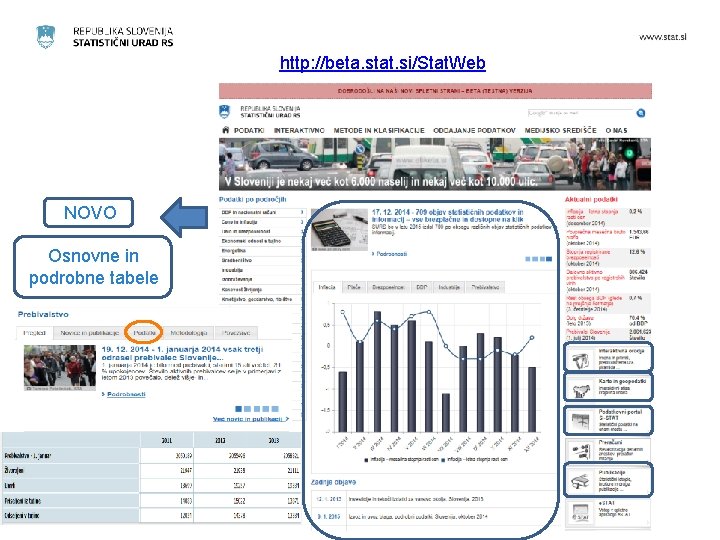The image size is (720, 540).
Task: Toggle annual inflation legend marker
Action: (443, 460)
